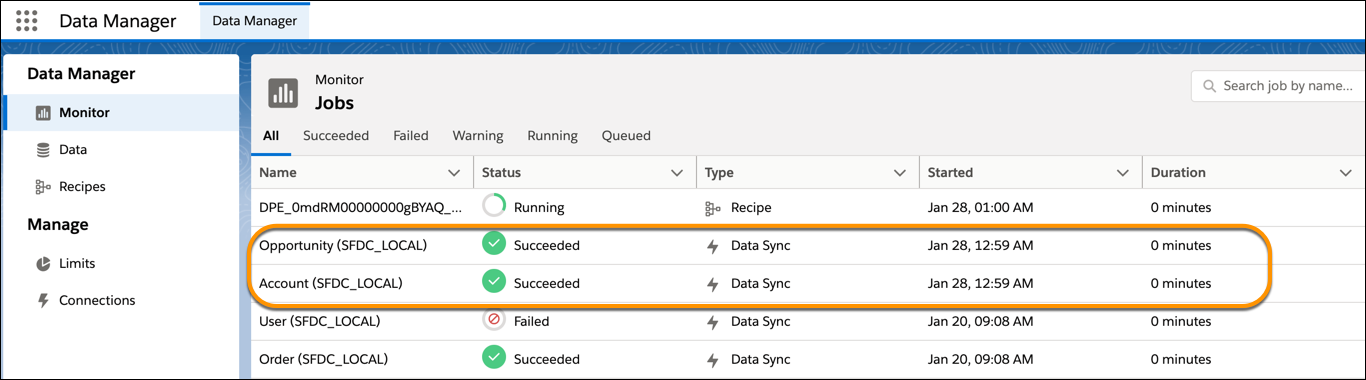This screenshot has height=380, width=1366.
Task: Click the Running spinner icon for DPE recipe
Action: [493, 207]
